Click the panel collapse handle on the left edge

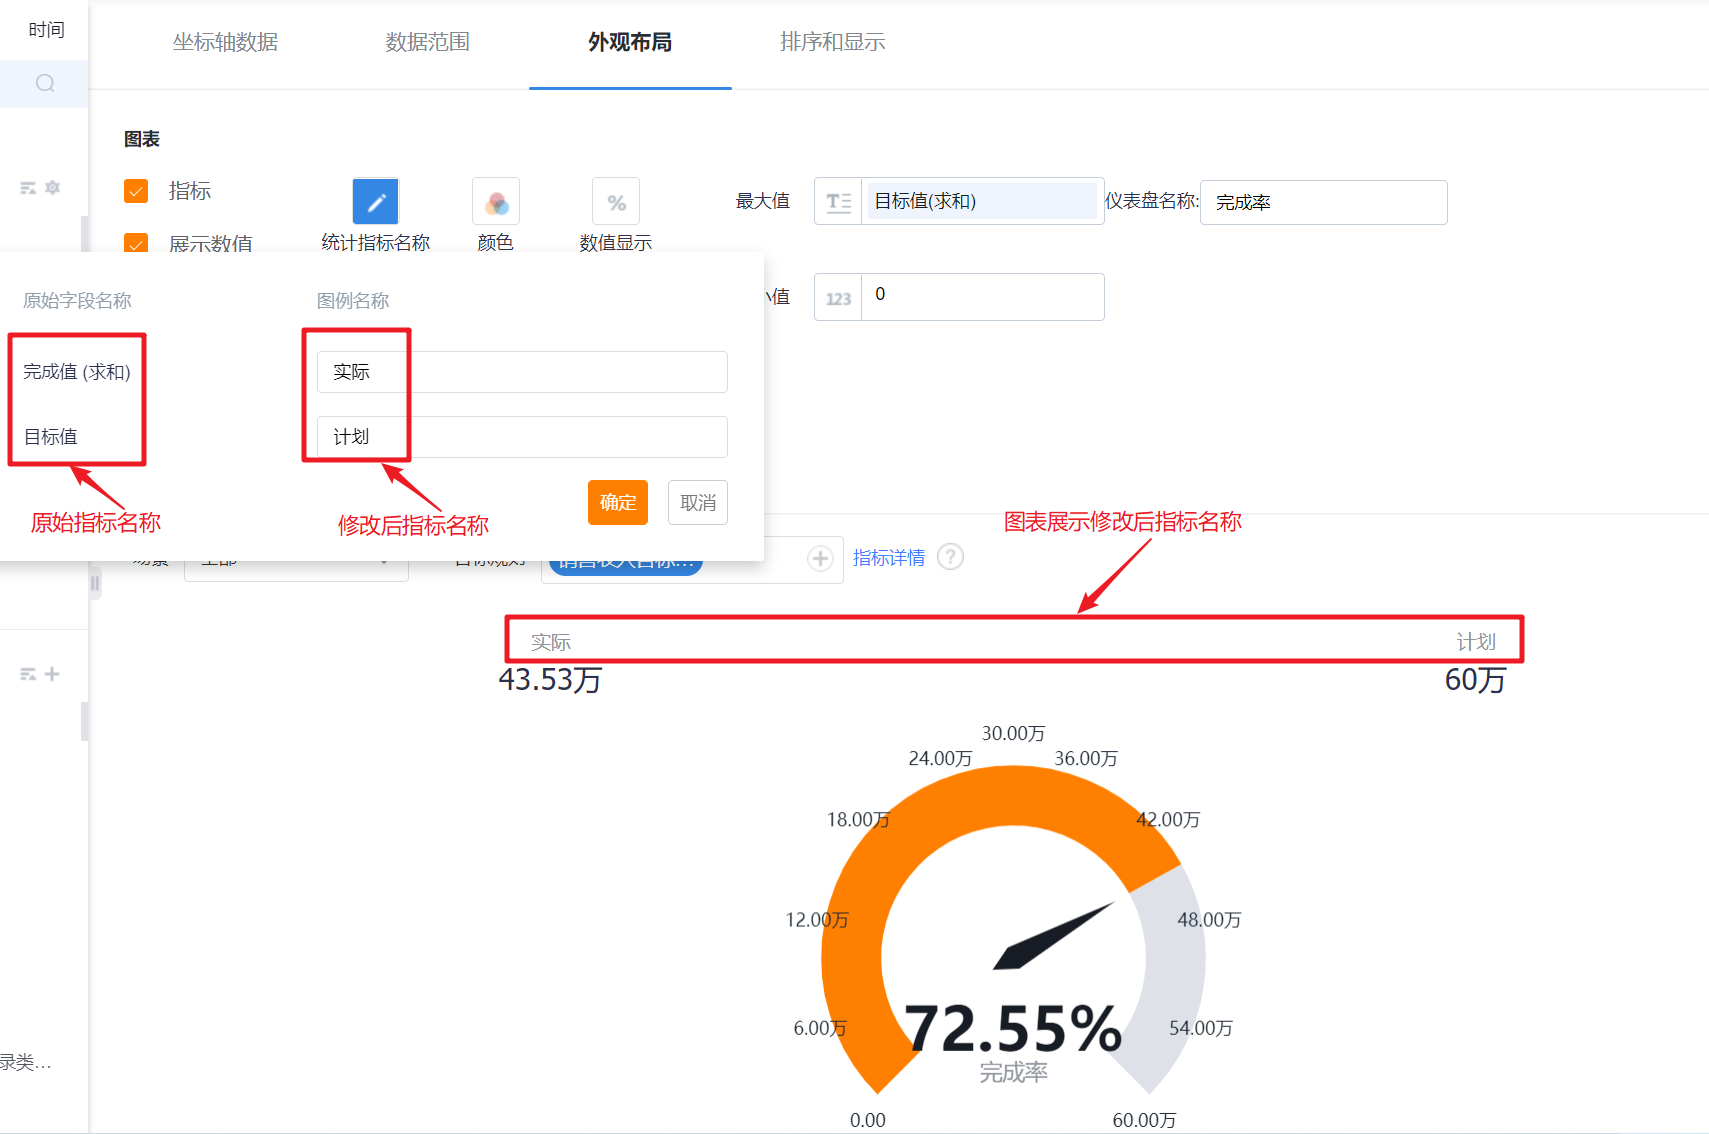(x=95, y=583)
